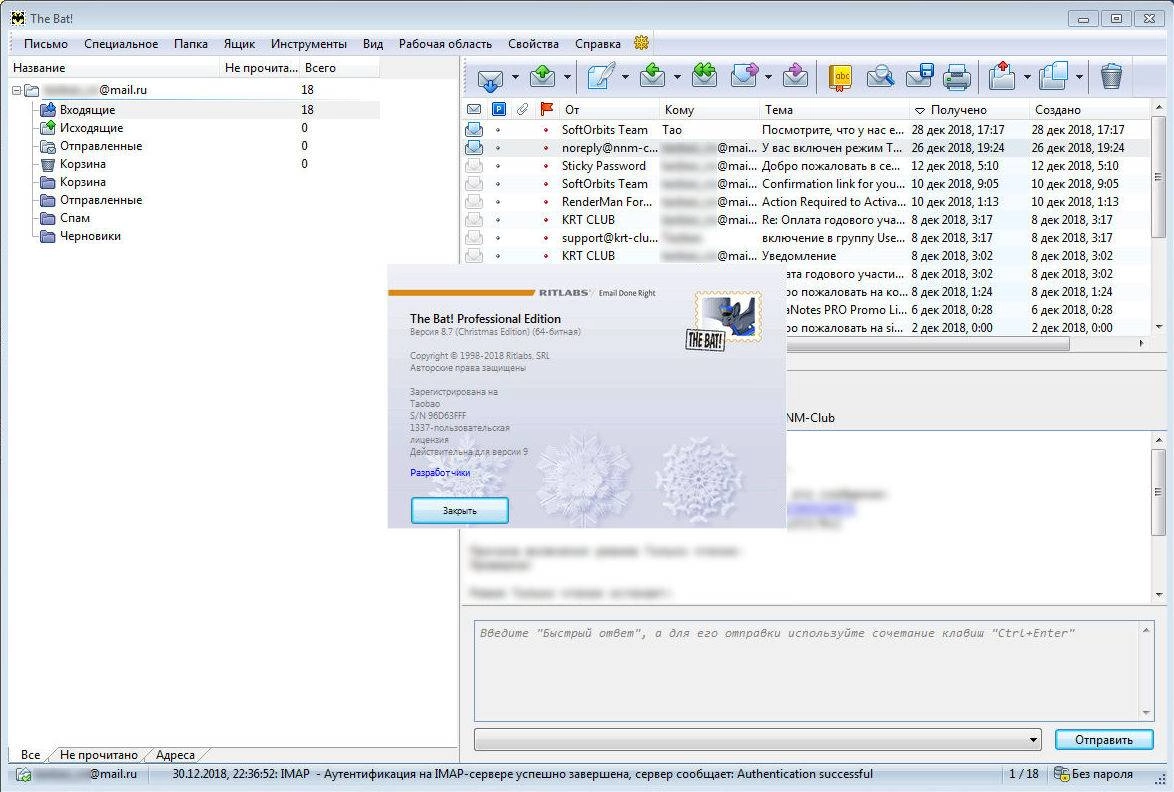
Task: Sort messages by От column
Action: 607,109
